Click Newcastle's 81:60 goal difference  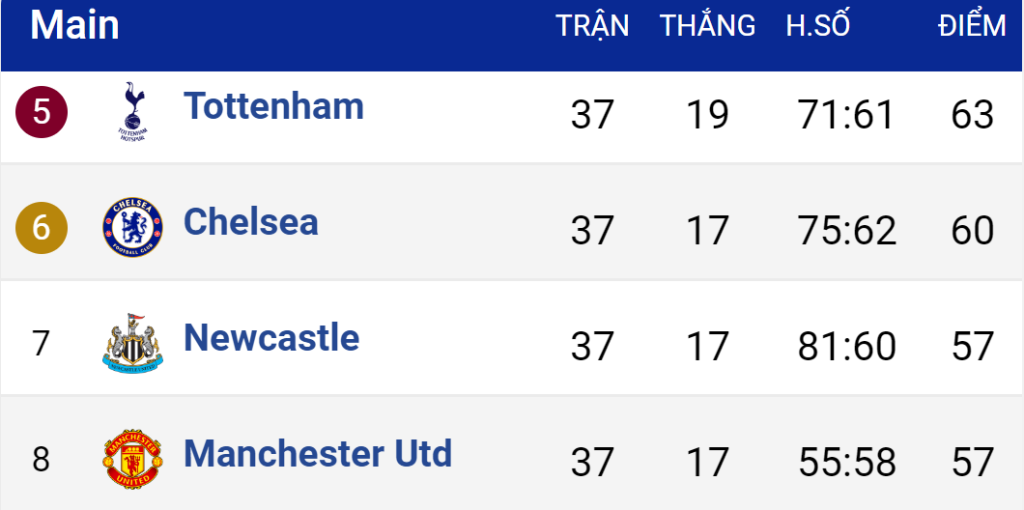(x=847, y=347)
